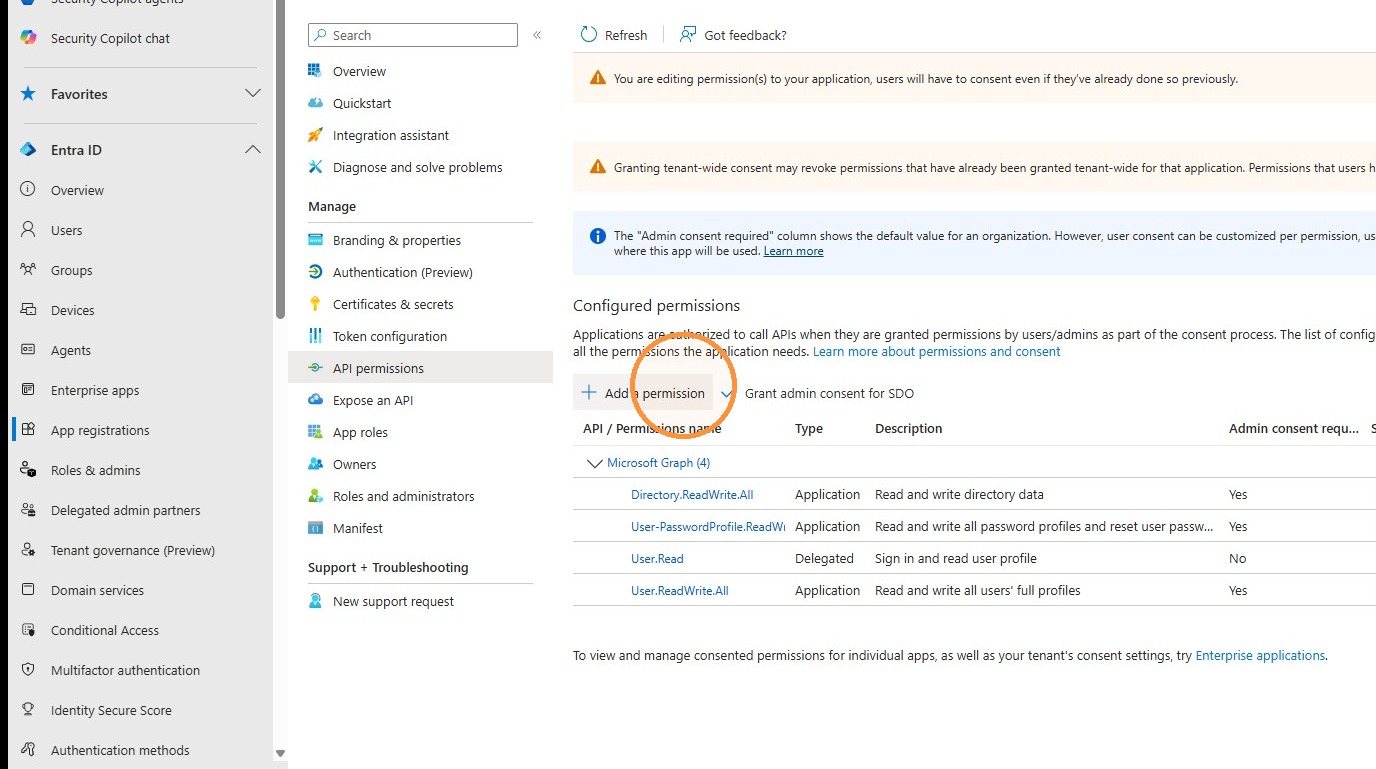This screenshot has width=1376, height=769.
Task: Open the User.Read permission
Action: tap(657, 558)
